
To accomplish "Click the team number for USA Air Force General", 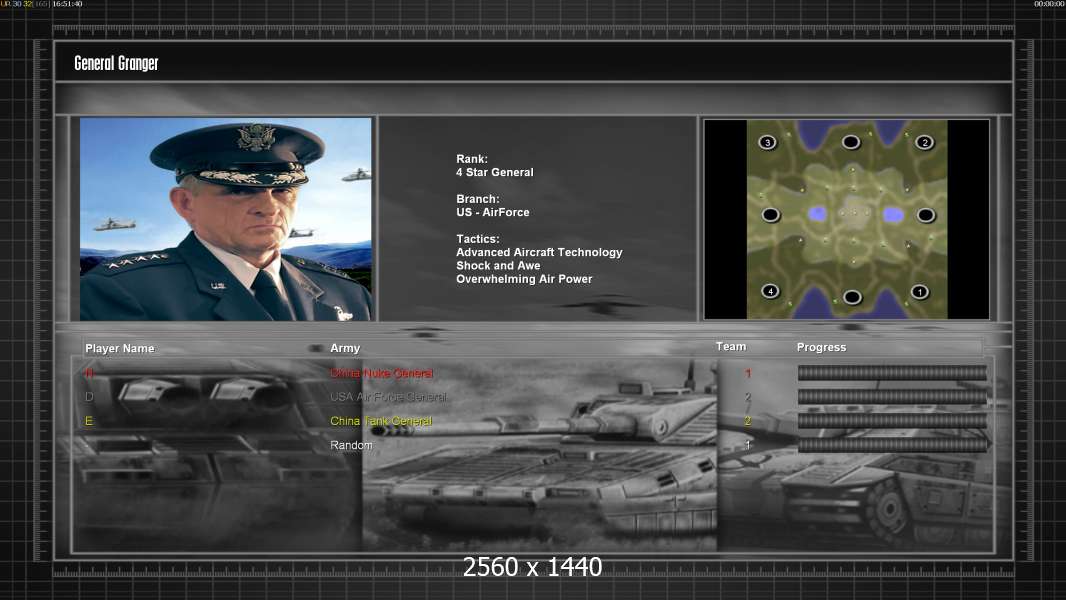I will (x=748, y=397).
